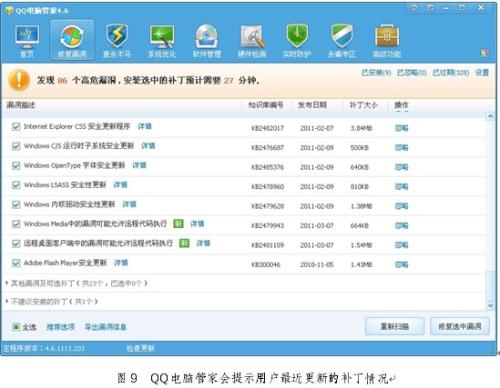Uncheck Windows LSASS 安全性更新
500x388 pixels.
point(16,185)
